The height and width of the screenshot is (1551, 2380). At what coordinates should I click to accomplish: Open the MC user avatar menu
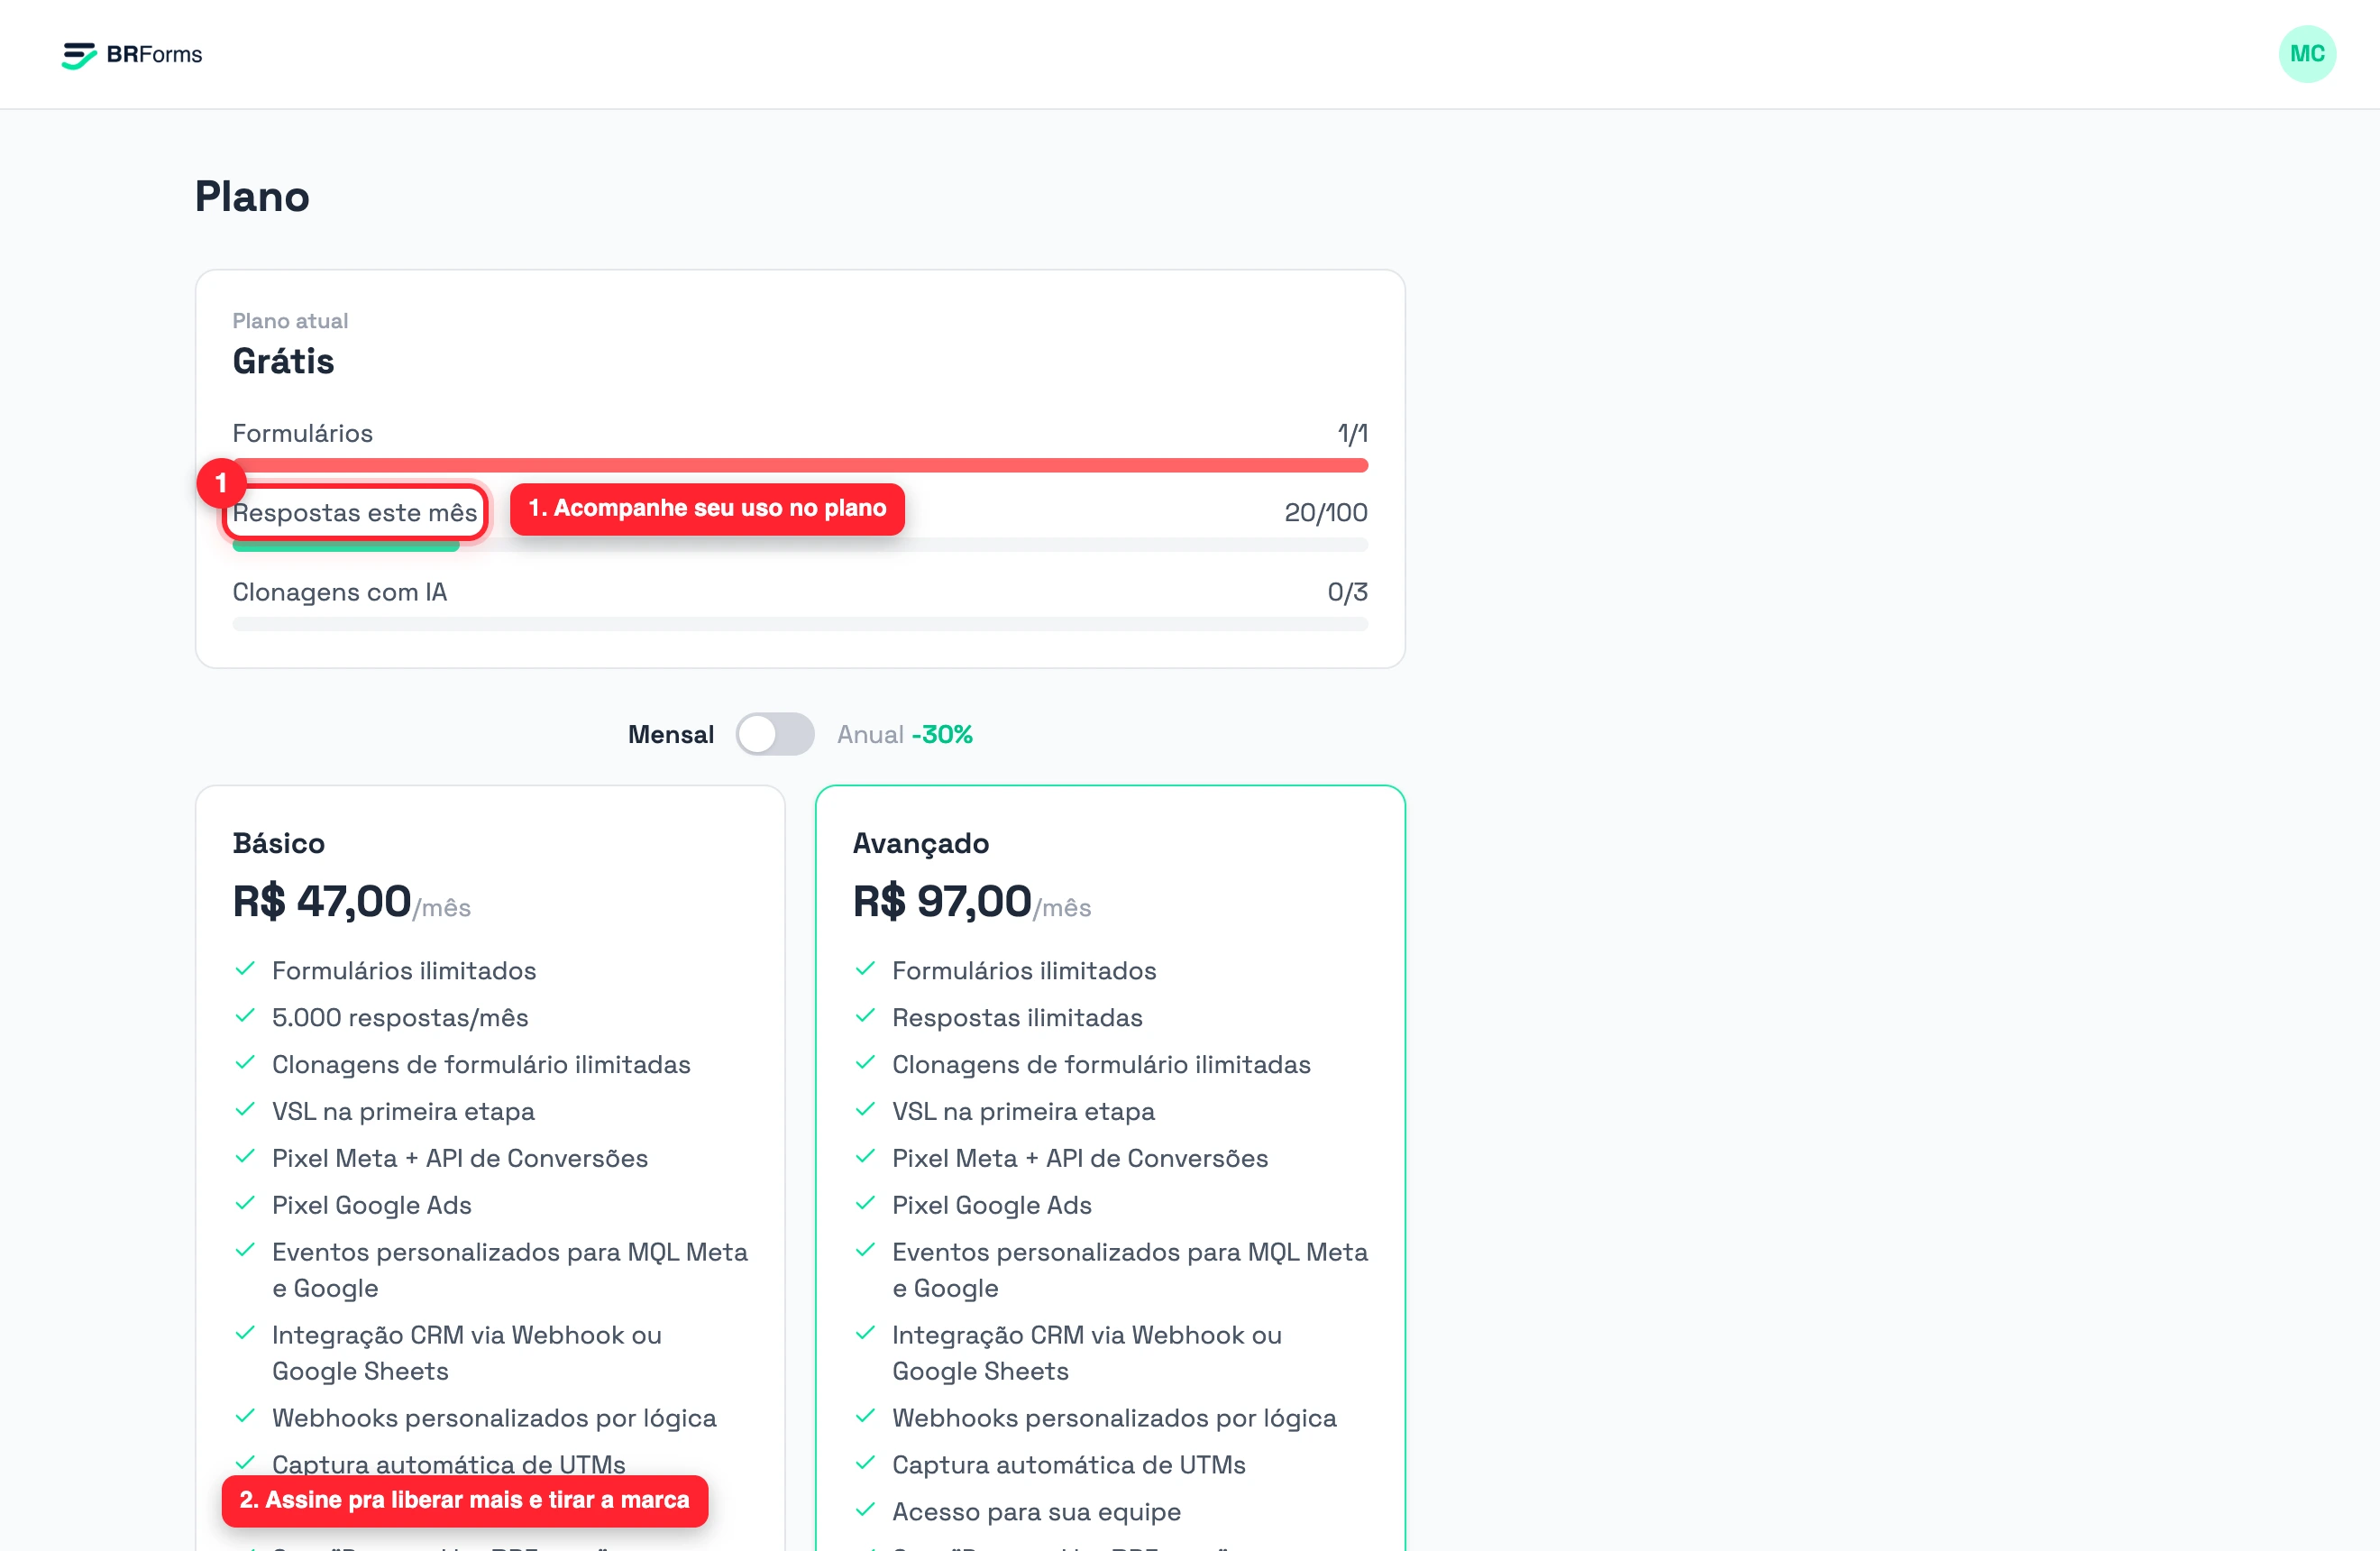click(x=2306, y=54)
